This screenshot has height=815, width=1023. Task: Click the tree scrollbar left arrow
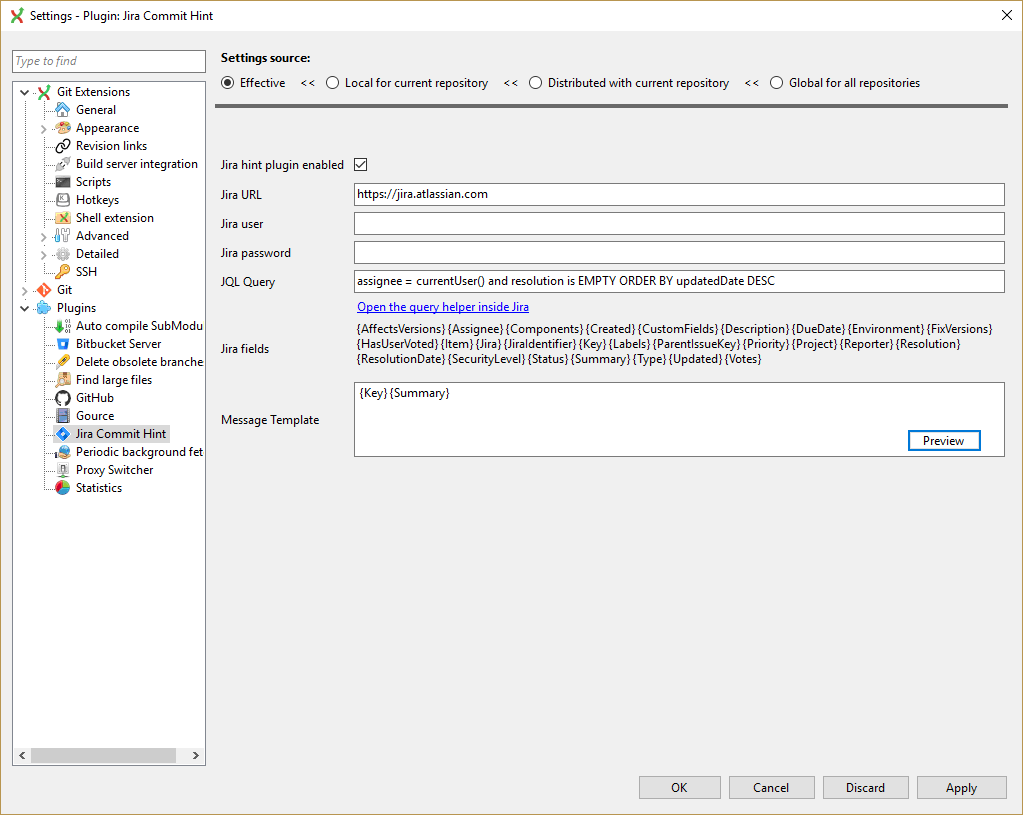[x=22, y=755]
